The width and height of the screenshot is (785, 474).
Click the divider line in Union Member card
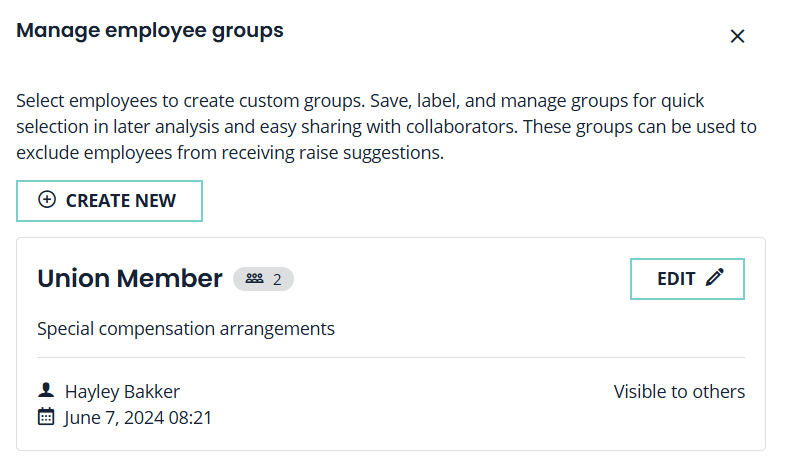(x=390, y=357)
